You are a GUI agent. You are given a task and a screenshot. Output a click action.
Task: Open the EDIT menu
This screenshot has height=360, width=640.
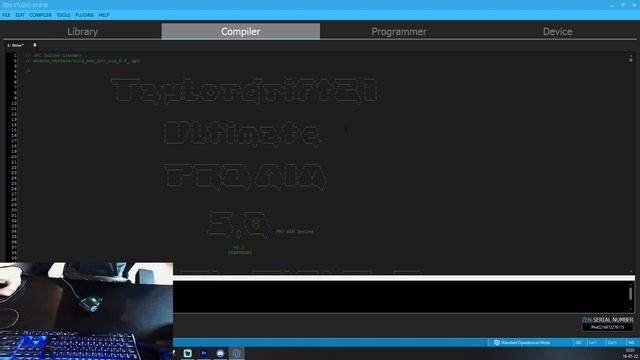20,15
